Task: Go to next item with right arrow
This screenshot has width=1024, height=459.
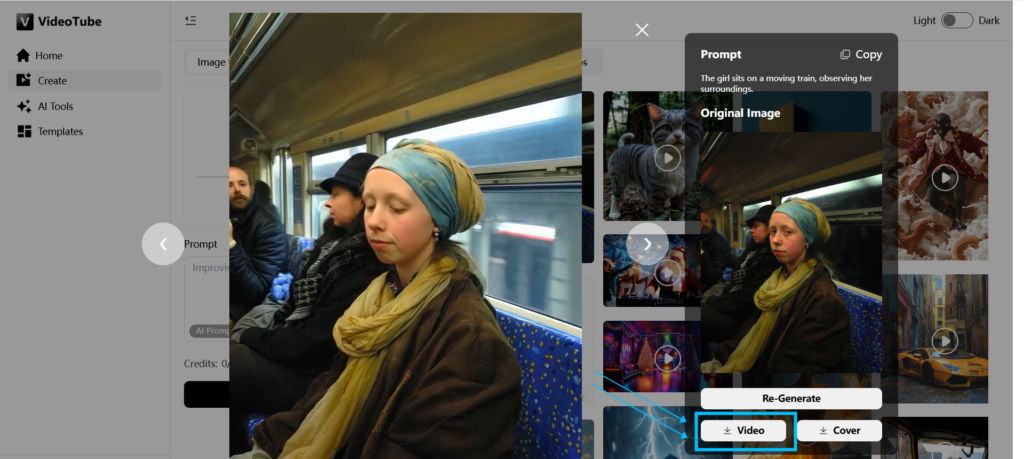Action: (x=647, y=244)
